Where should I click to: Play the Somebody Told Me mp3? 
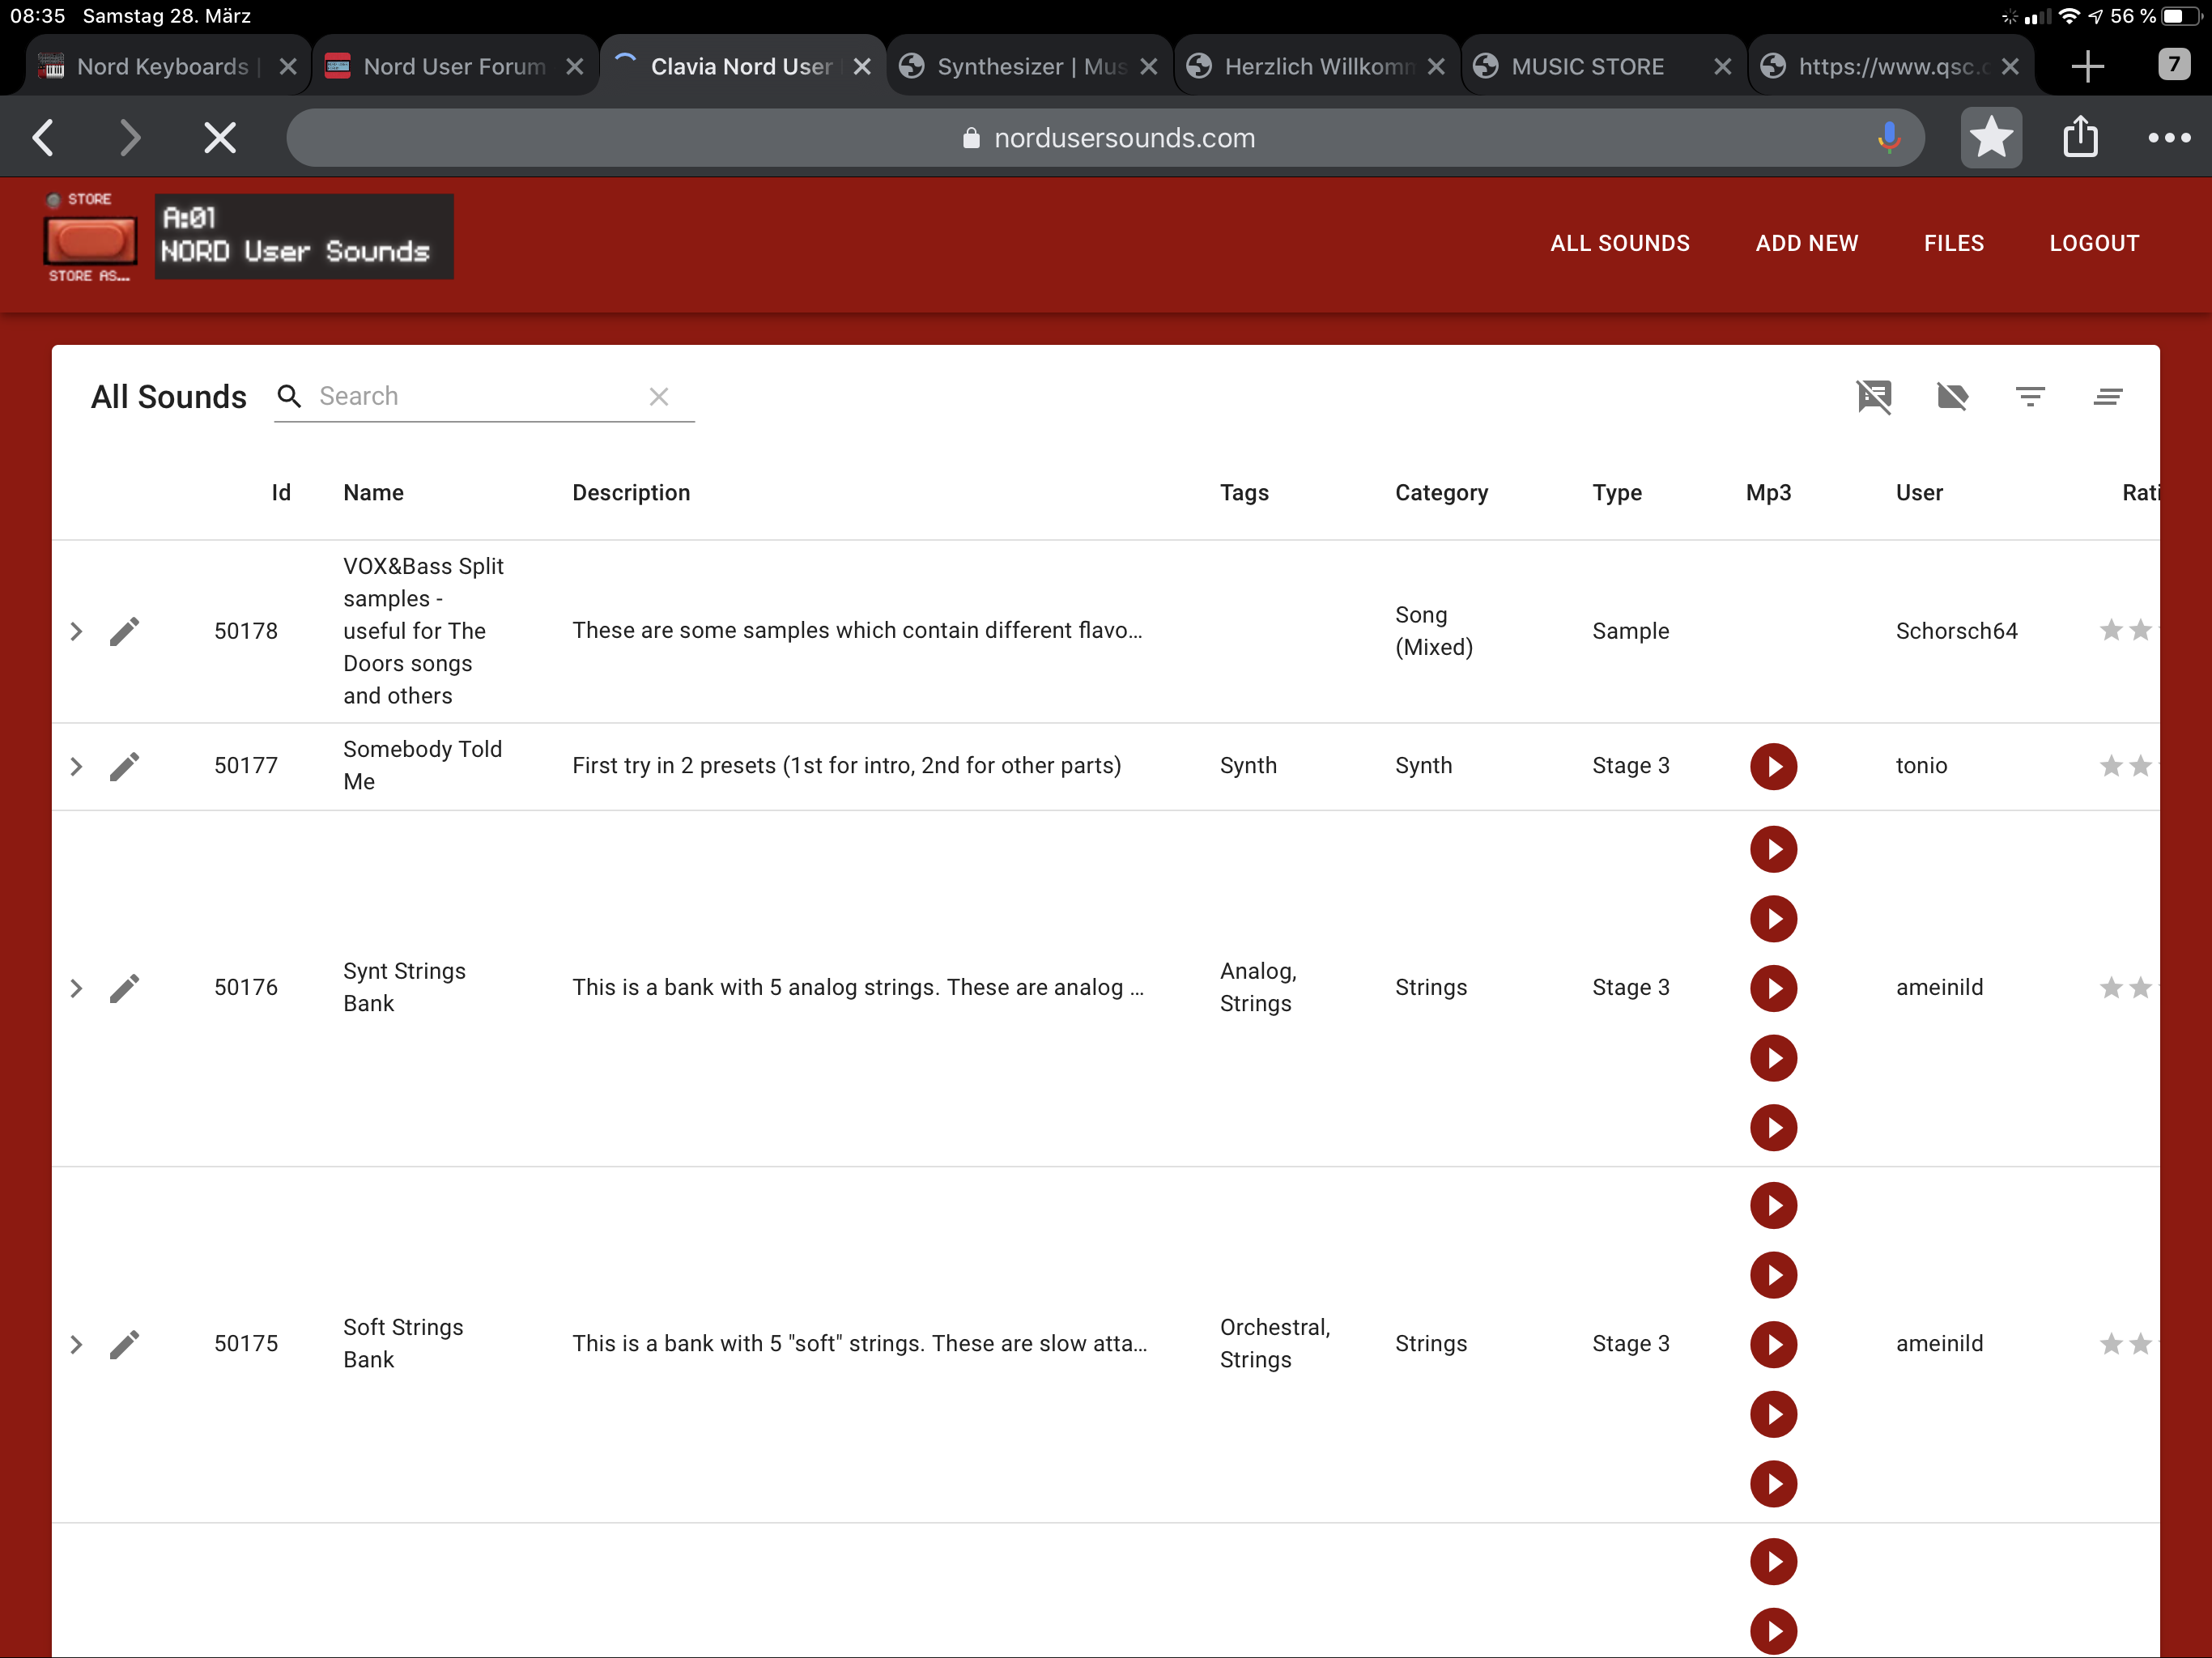tap(1773, 767)
